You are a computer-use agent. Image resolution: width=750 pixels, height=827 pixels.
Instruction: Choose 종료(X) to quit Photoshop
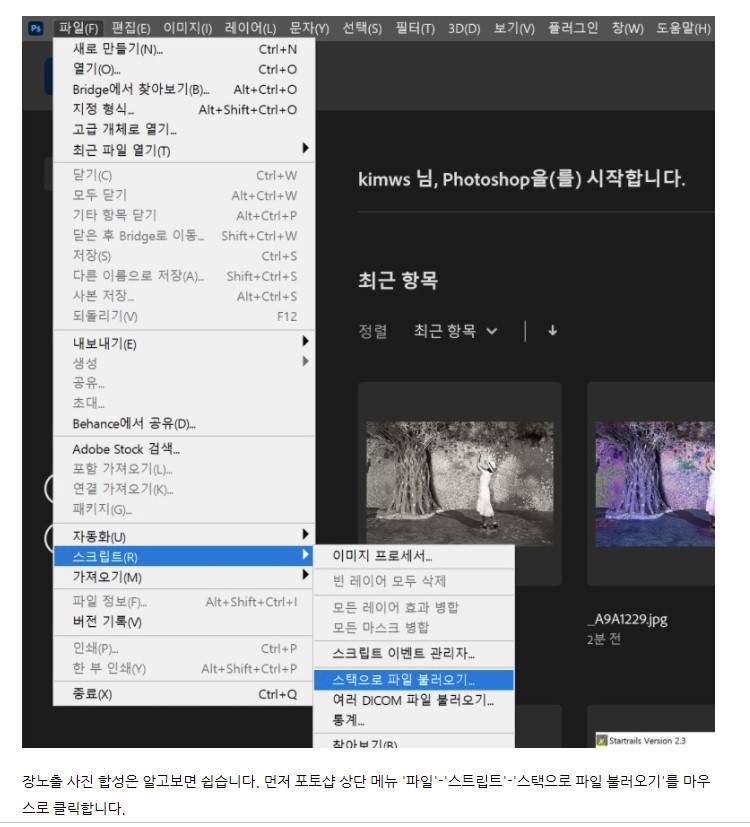click(184, 694)
